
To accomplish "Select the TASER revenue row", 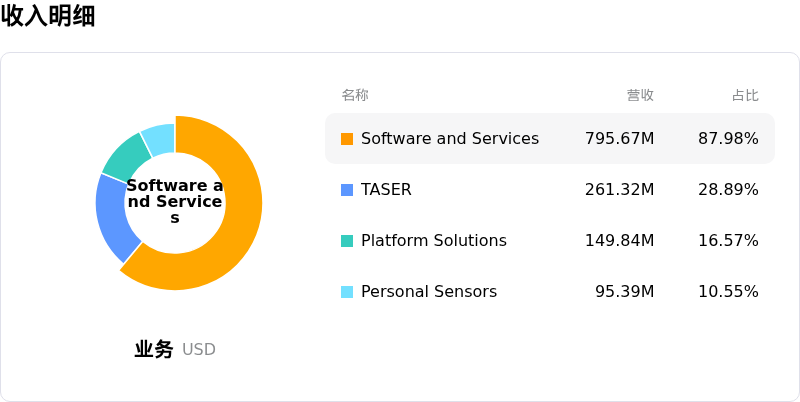I will click(x=550, y=190).
